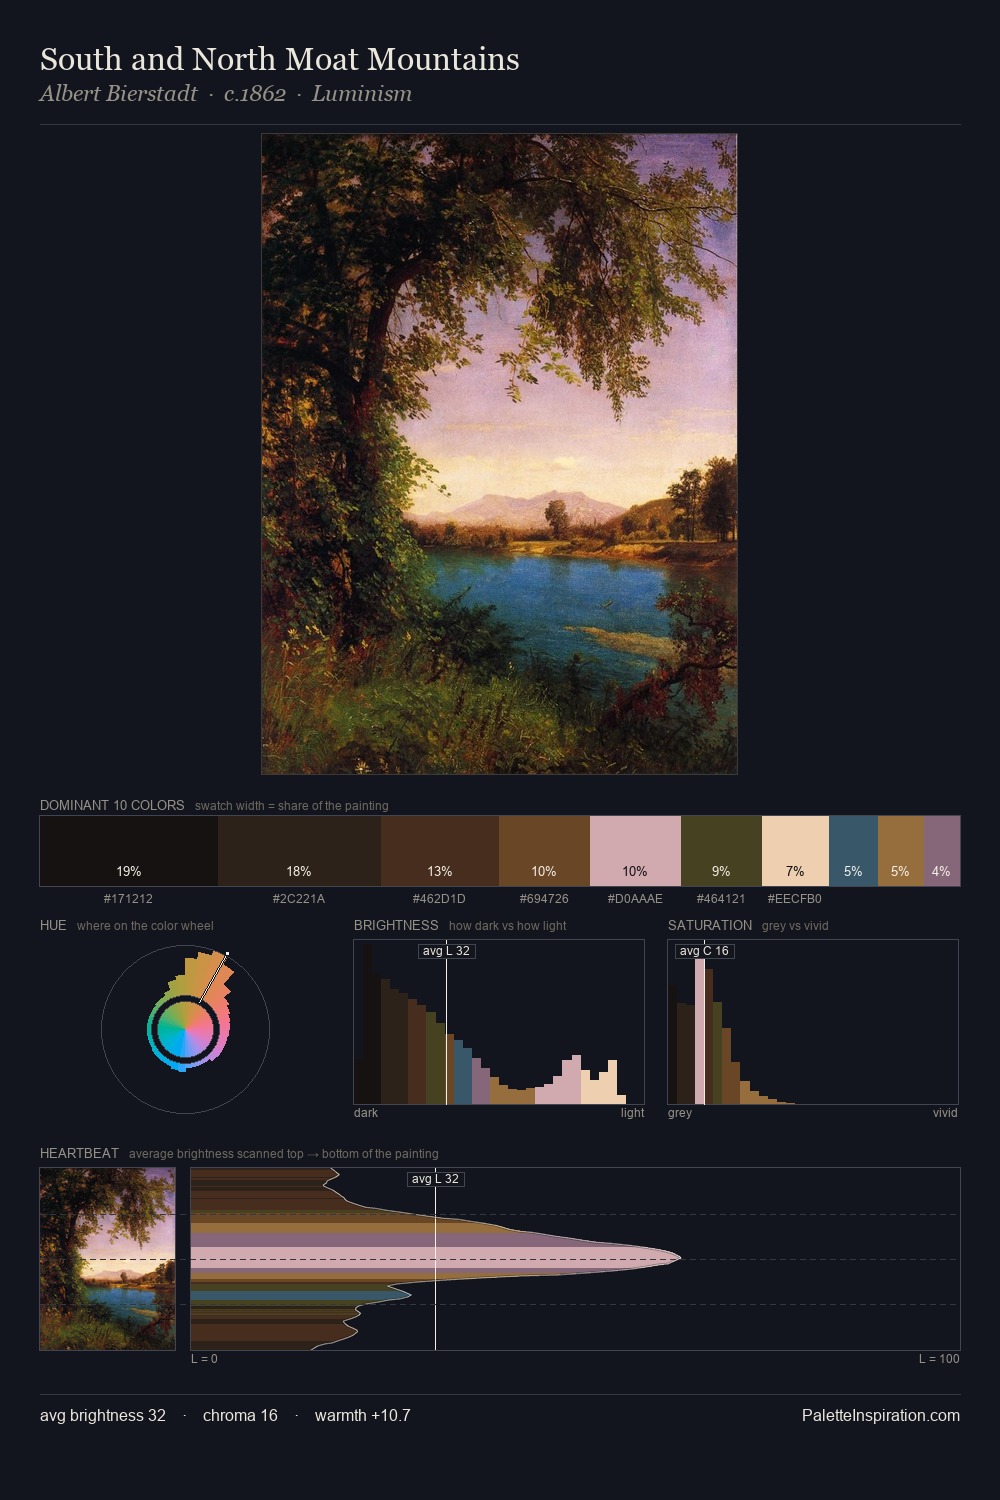
Task: Click the tan 5% swatch
Action: [x=901, y=851]
